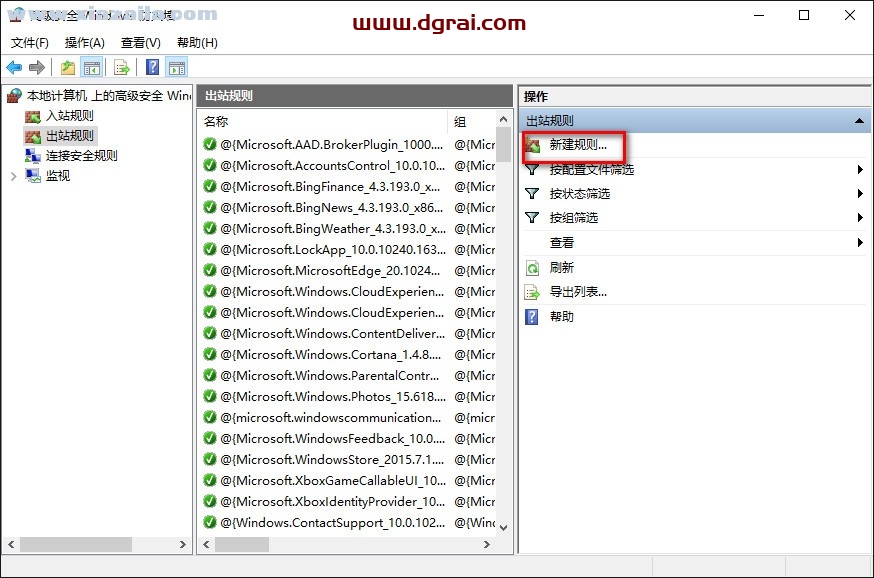874x578 pixels.
Task: Open 连接安全规则 in the tree
Action: pos(81,156)
